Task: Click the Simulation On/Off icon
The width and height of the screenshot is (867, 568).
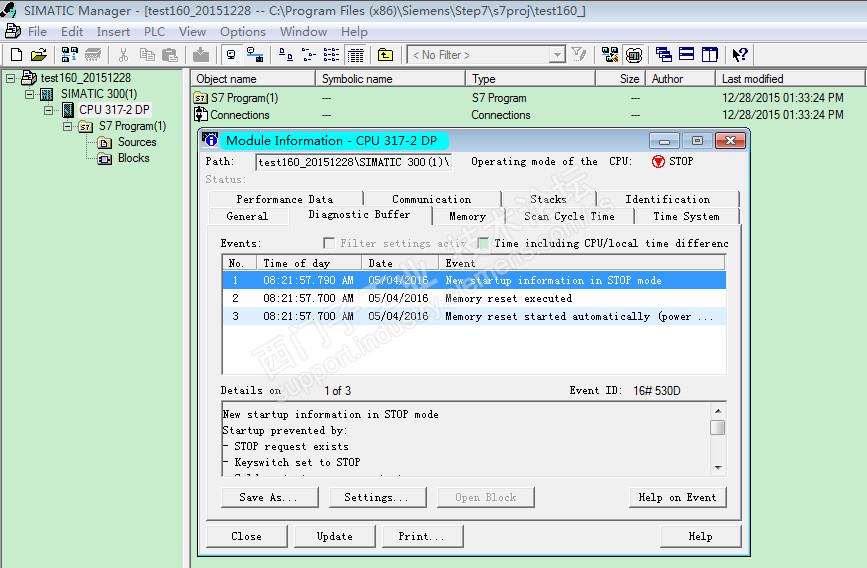Action: 634,55
